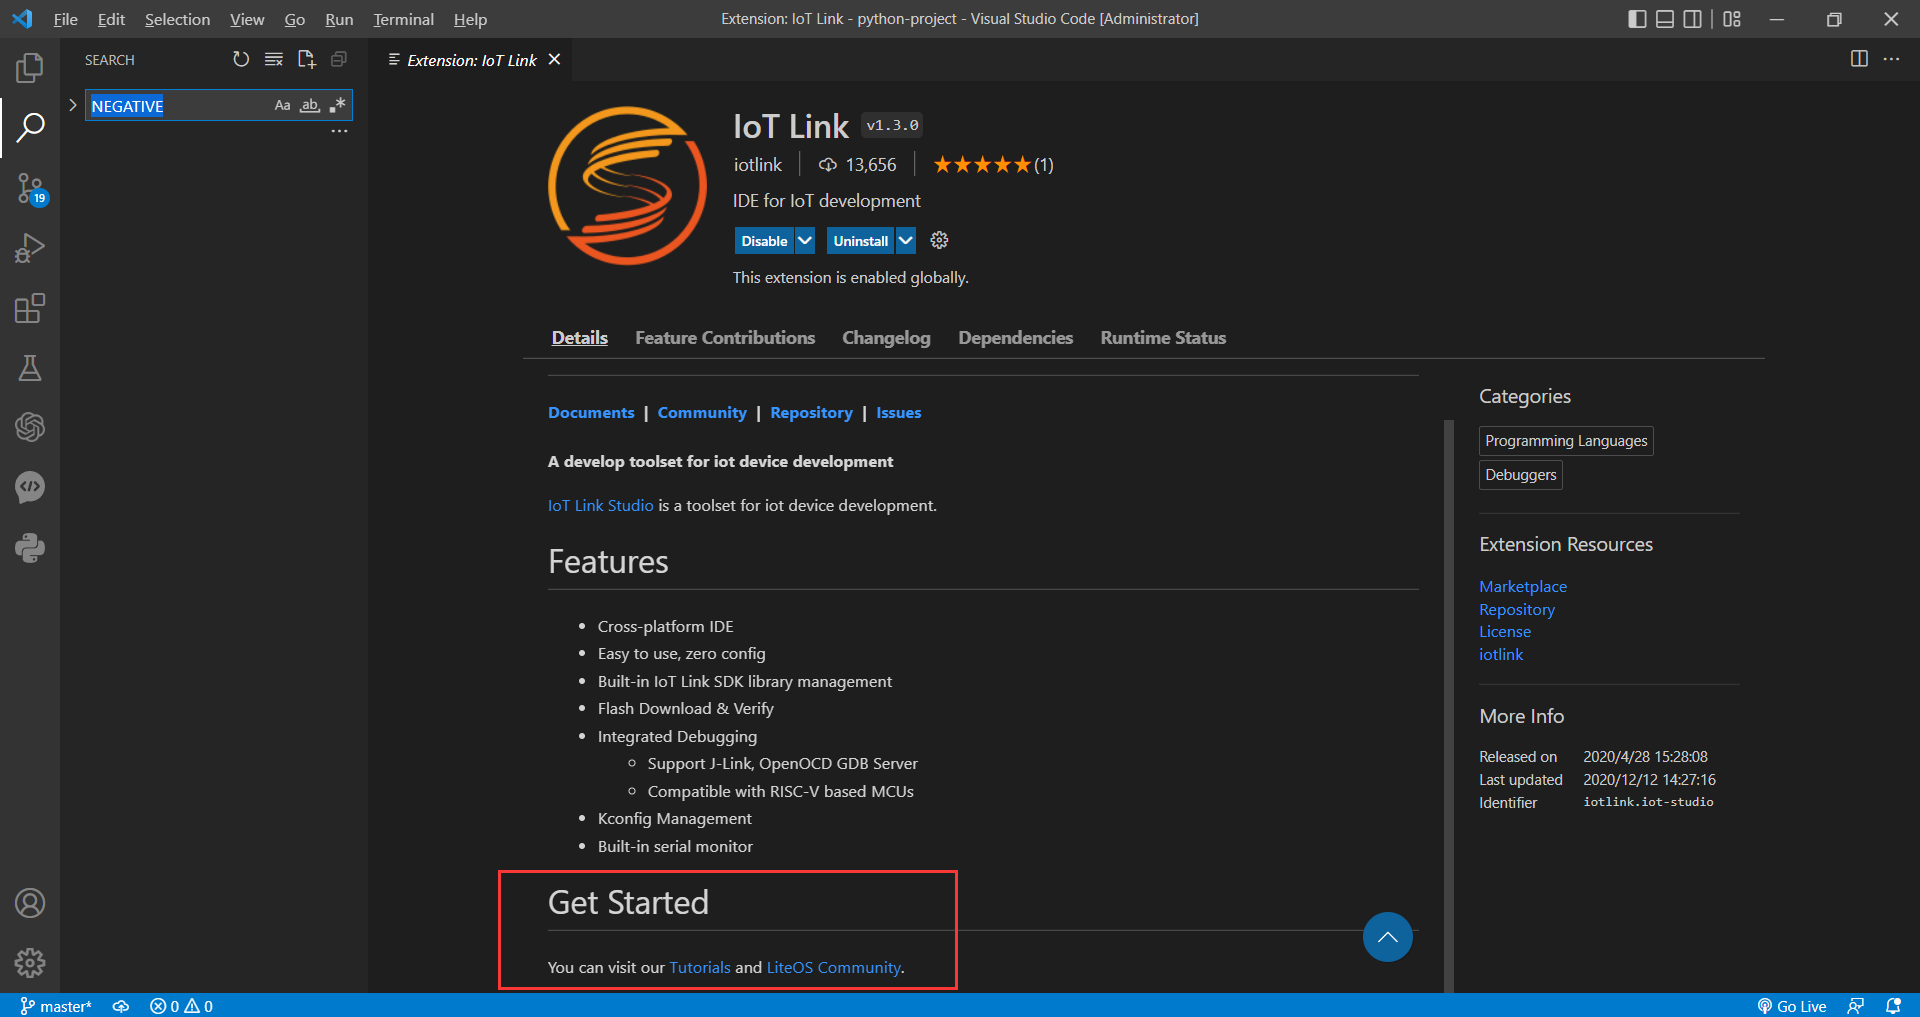Expand the replace field chevron
The height and width of the screenshot is (1017, 1920).
pos(72,105)
